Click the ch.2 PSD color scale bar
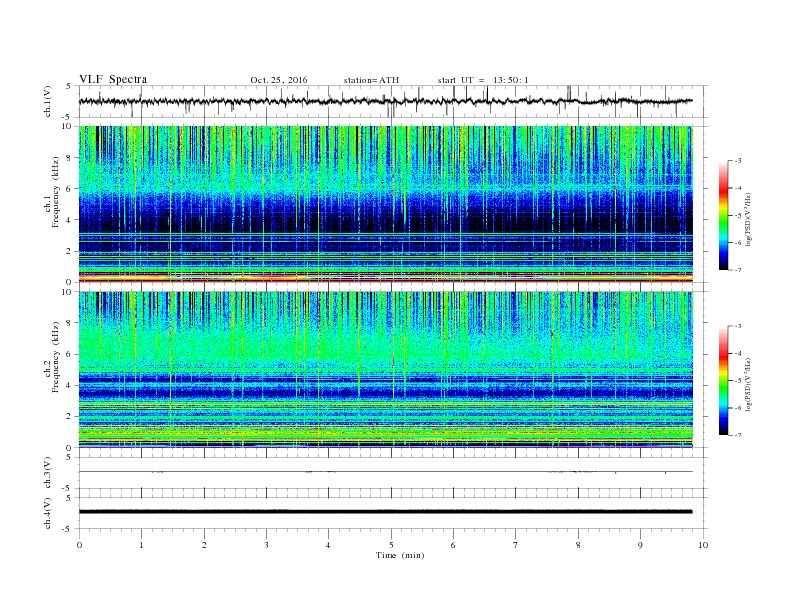 723,381
